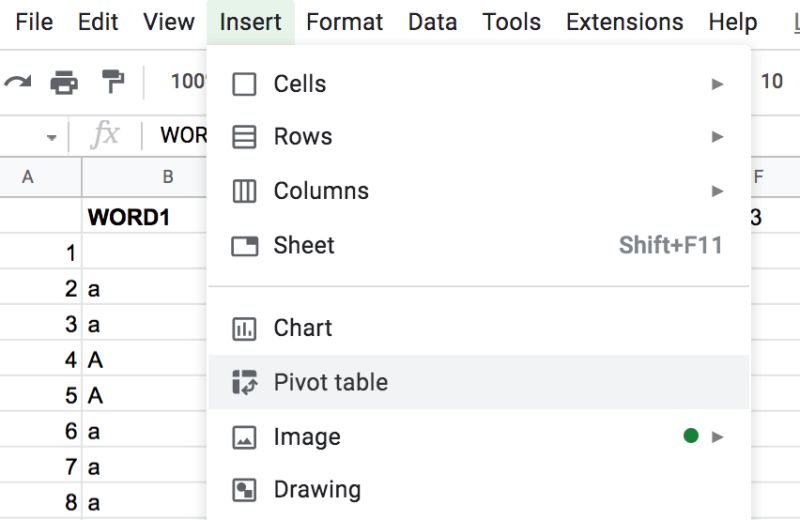
Task: Click the redo arrow icon
Action: 18,82
